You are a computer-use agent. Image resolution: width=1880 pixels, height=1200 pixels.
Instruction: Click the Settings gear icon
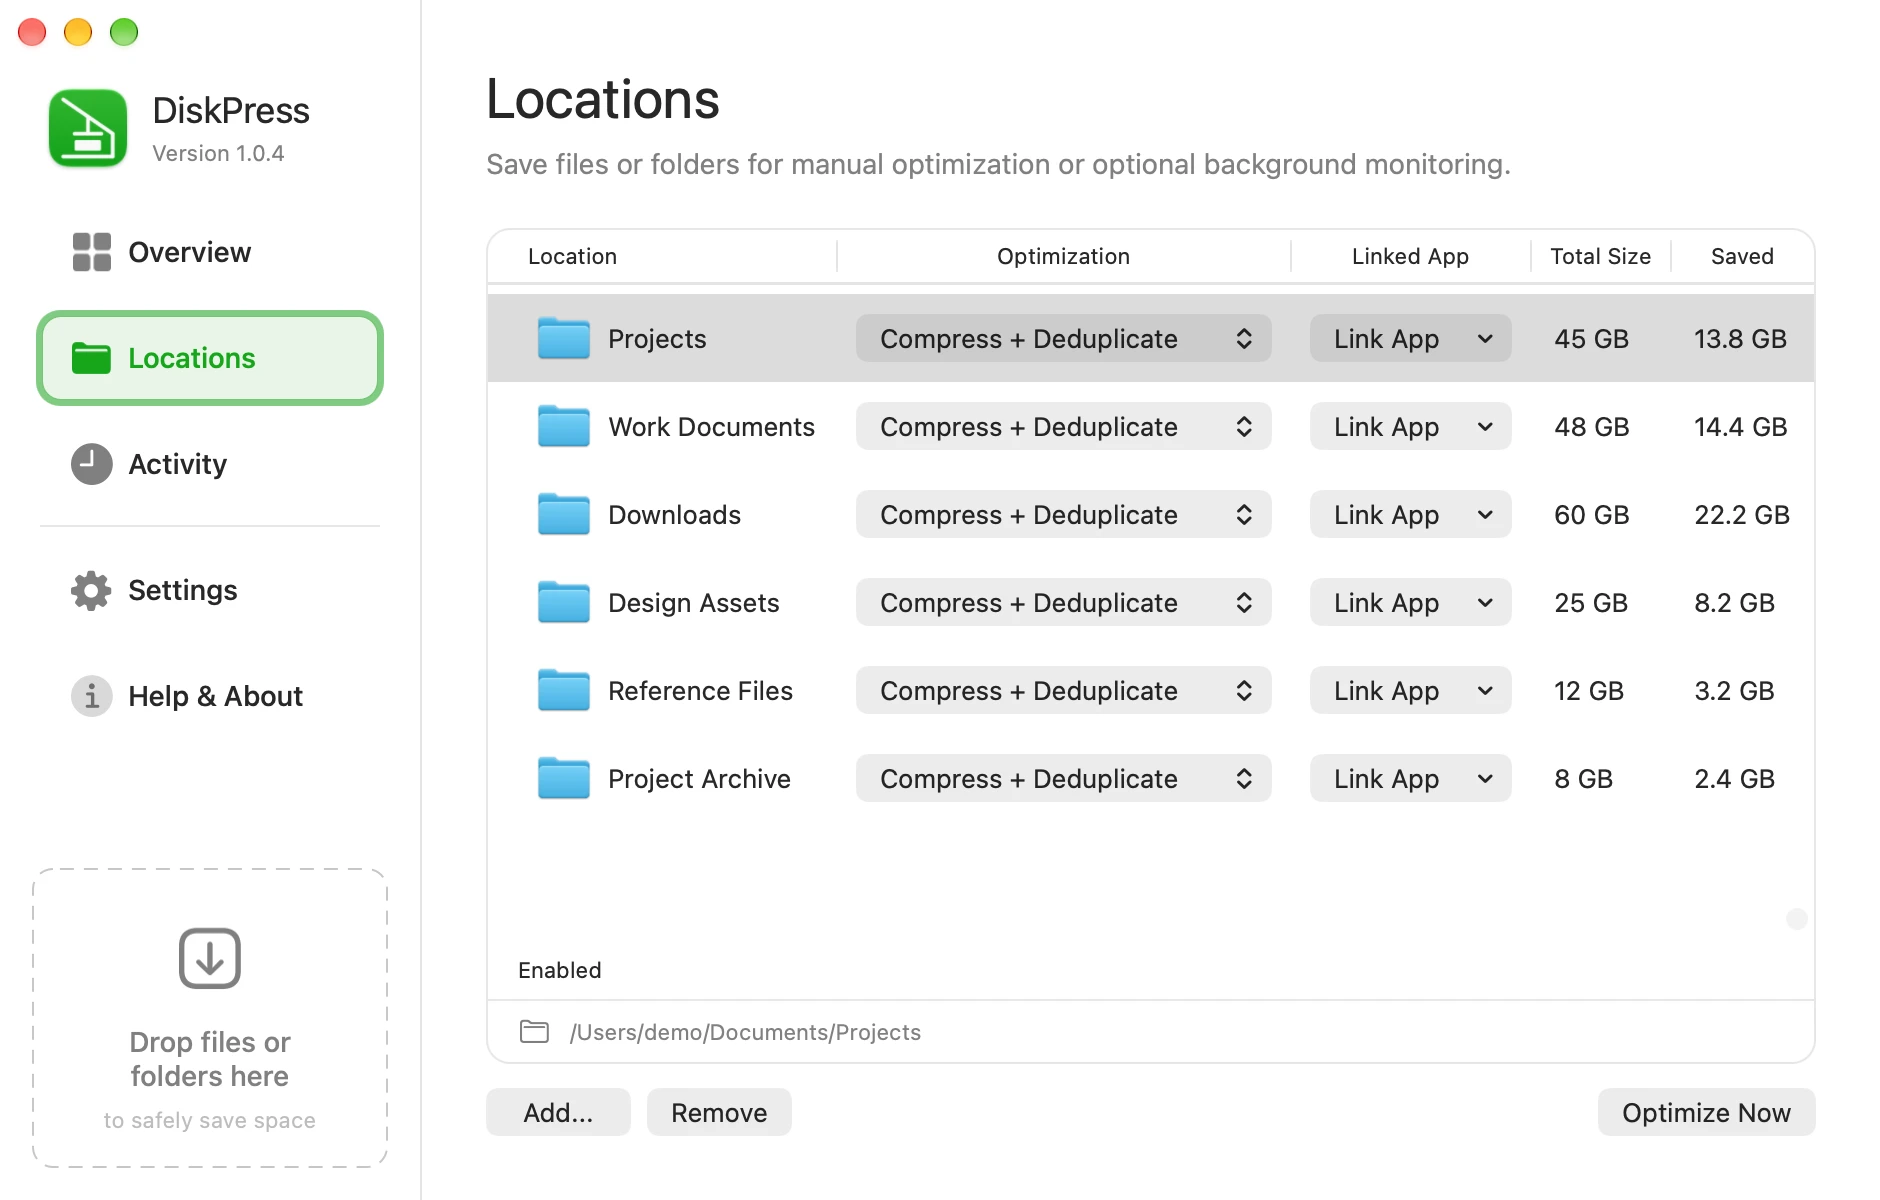91,590
